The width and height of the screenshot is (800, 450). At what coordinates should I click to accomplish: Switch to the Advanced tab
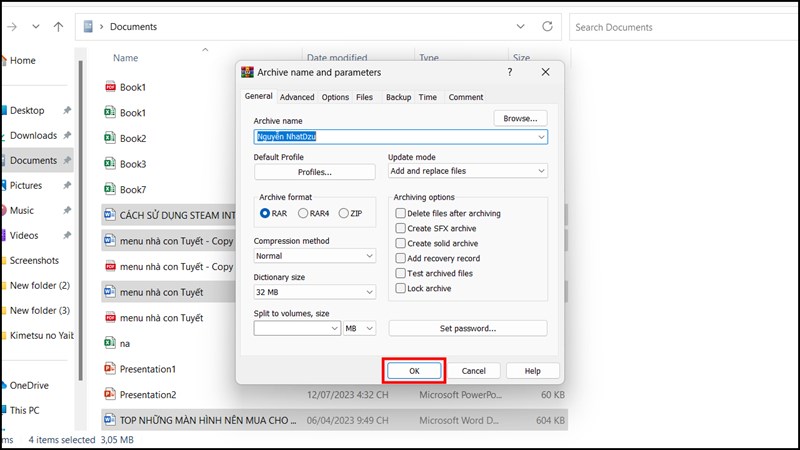pyautogui.click(x=297, y=97)
